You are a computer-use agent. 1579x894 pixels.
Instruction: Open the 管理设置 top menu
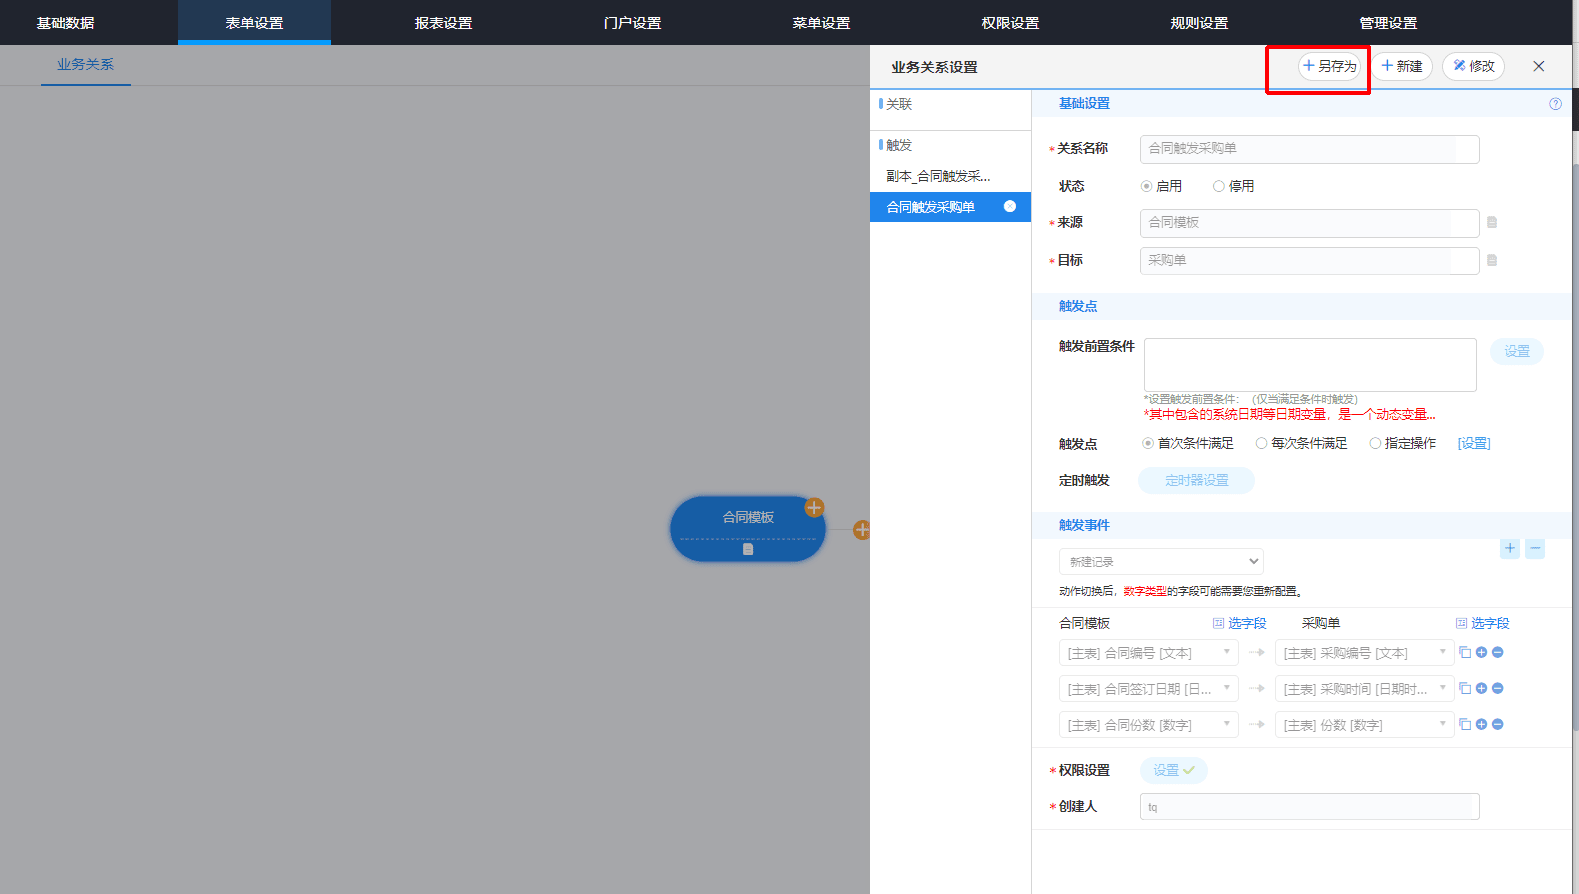click(1388, 22)
